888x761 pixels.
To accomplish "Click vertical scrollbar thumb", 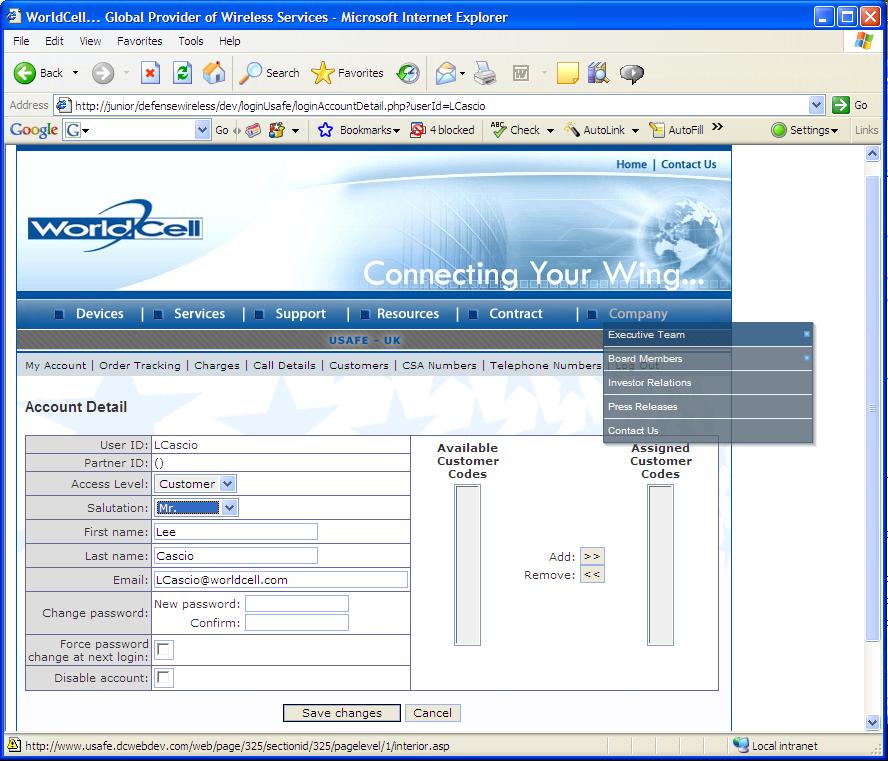I will point(872,408).
